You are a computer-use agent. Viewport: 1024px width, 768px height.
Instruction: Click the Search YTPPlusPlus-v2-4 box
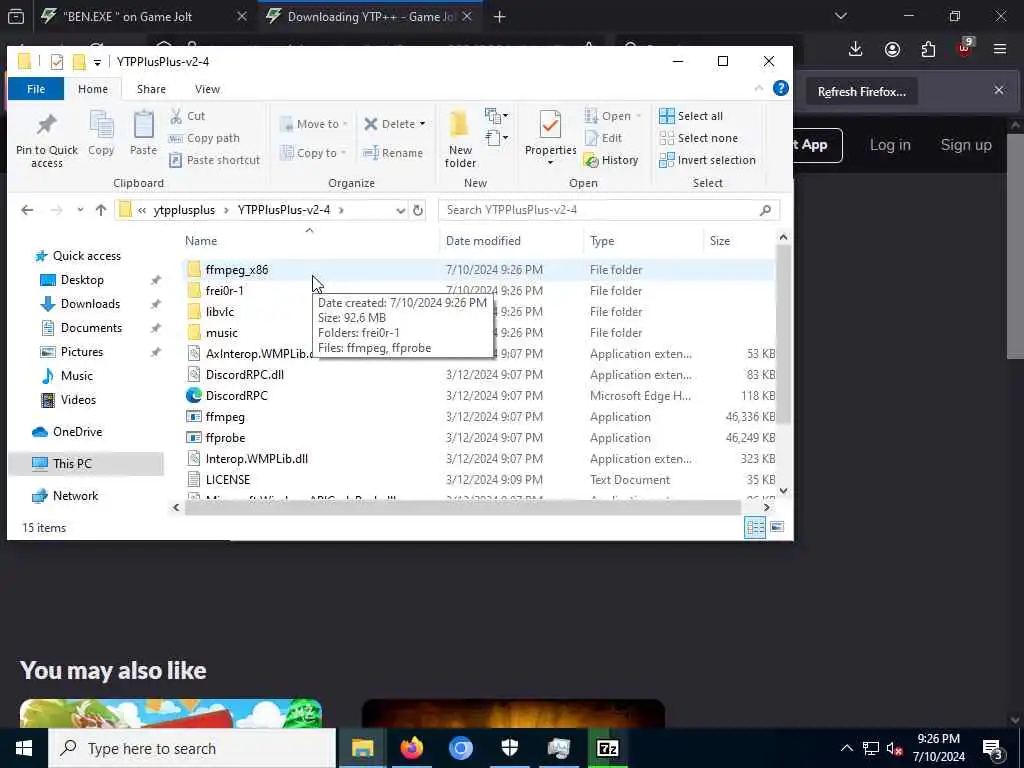tap(609, 210)
